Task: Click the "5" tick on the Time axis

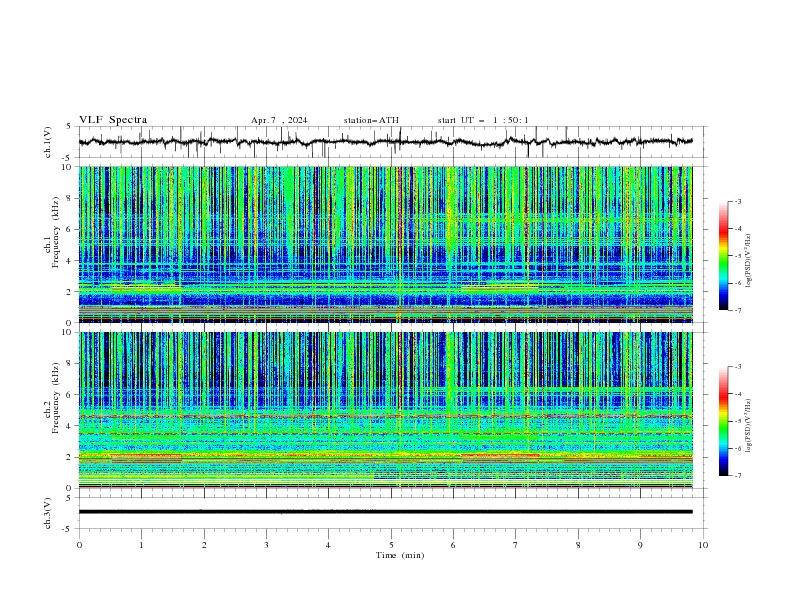Action: (x=391, y=545)
